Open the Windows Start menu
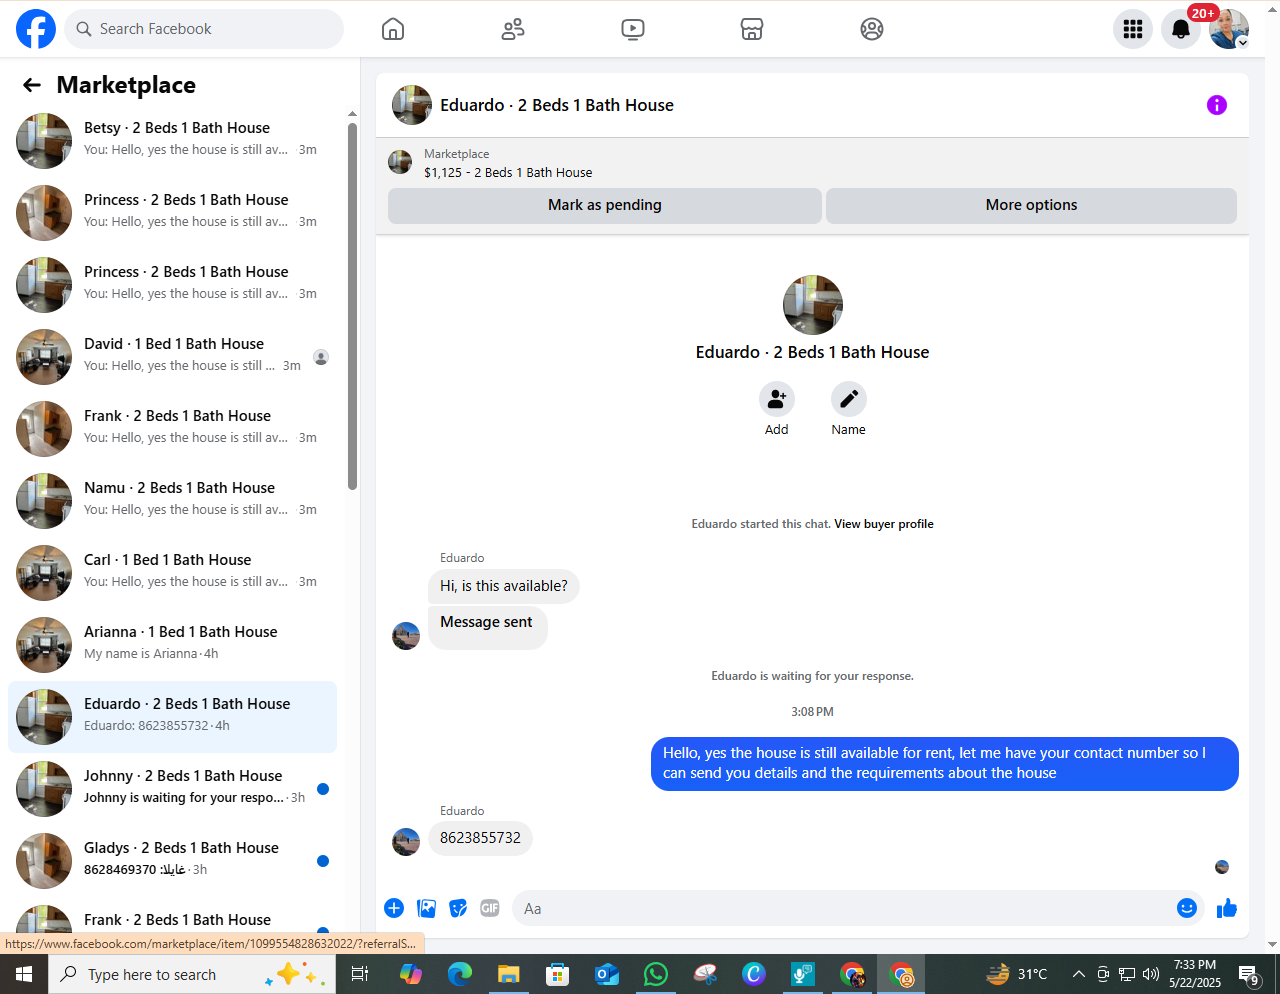The image size is (1280, 994). point(24,974)
